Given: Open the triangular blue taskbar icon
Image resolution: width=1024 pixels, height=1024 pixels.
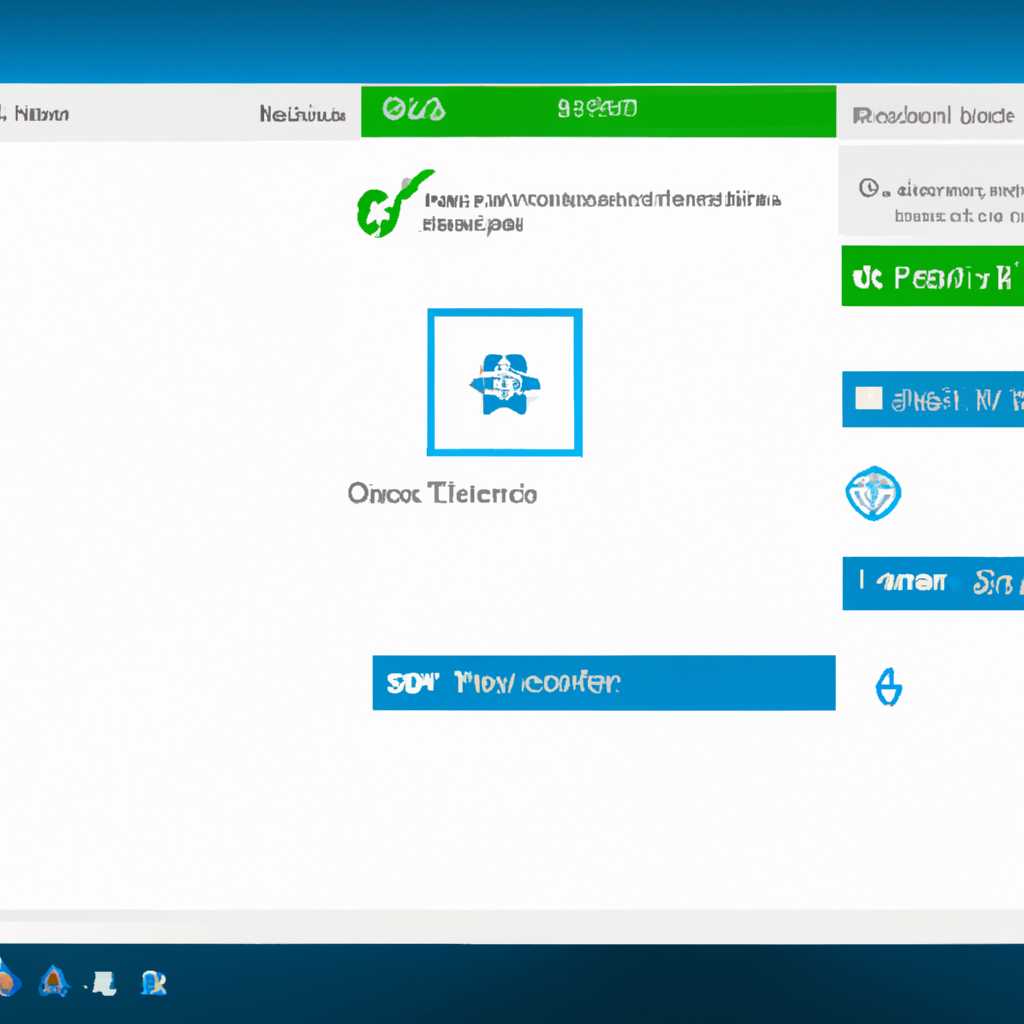Looking at the screenshot, I should click(54, 981).
